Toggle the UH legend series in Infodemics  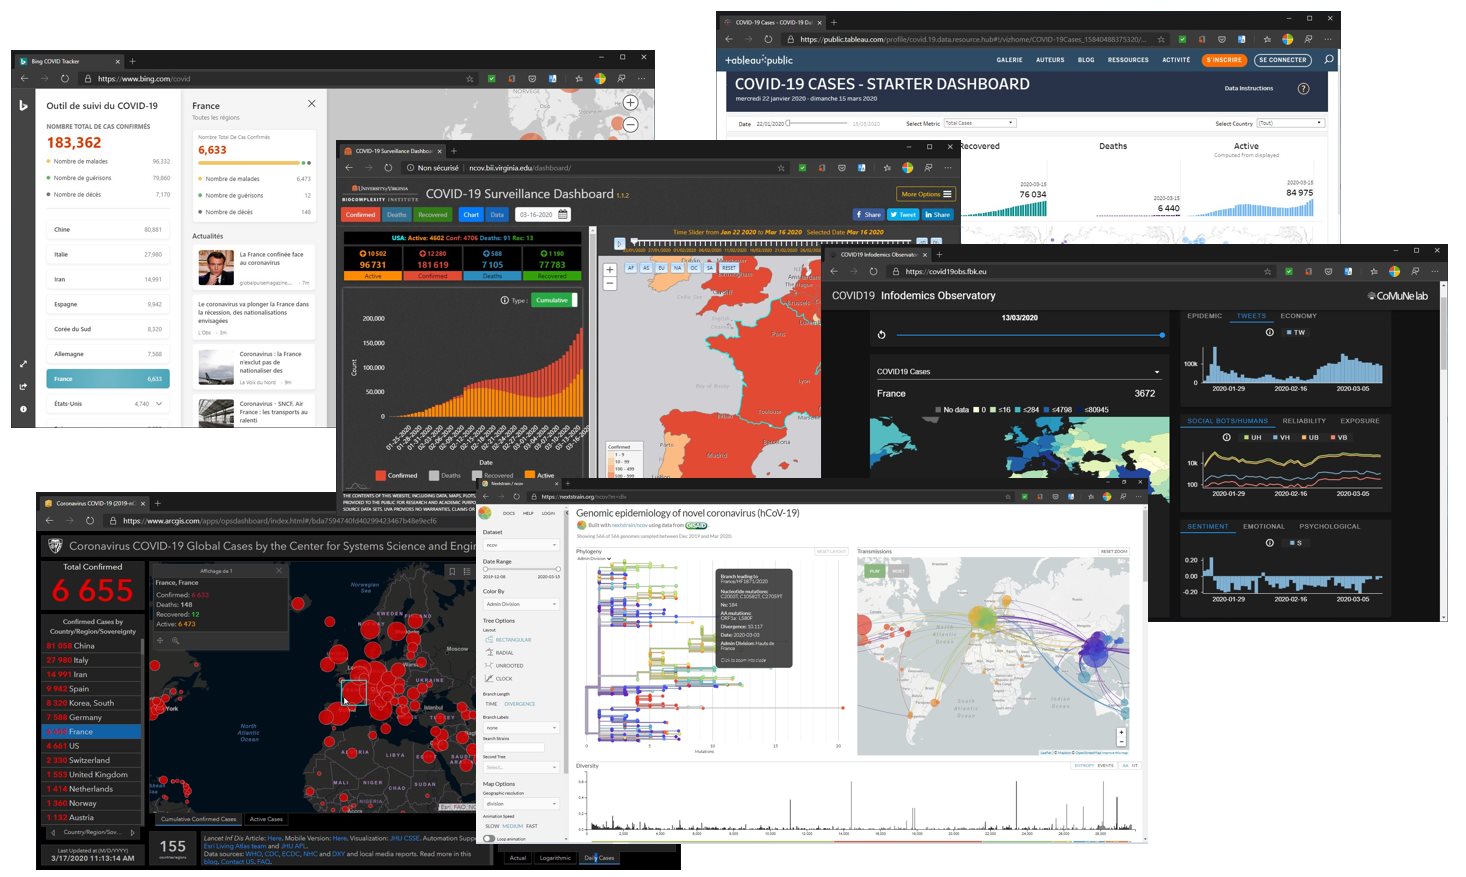(1253, 437)
